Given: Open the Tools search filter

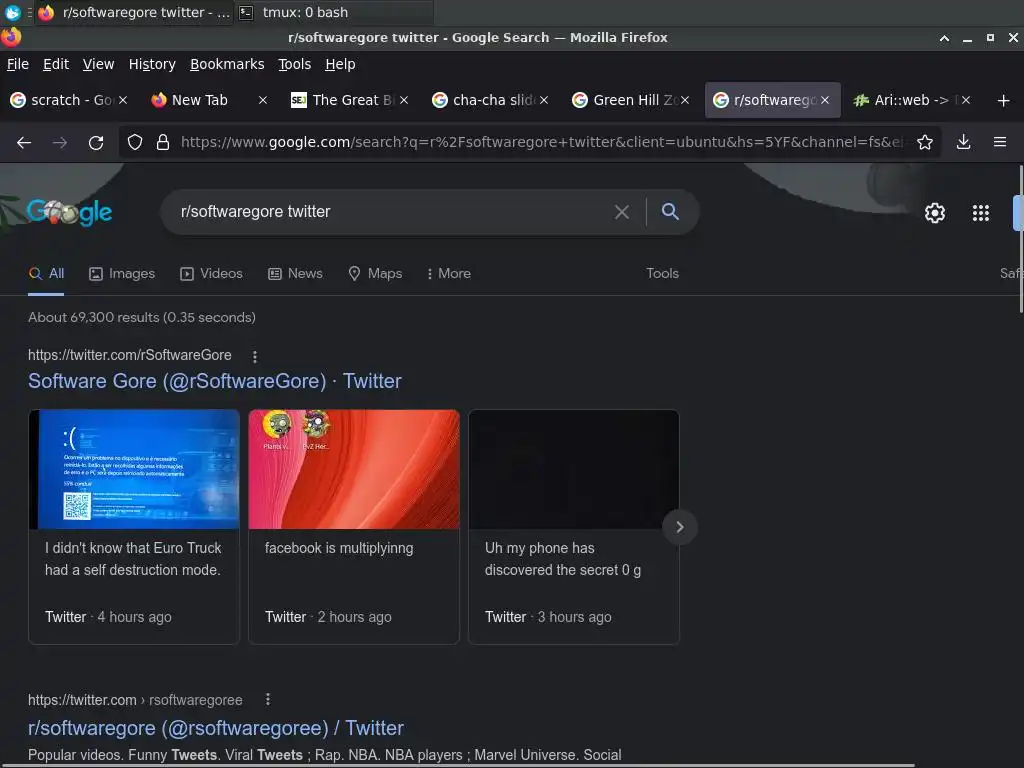Looking at the screenshot, I should coord(662,274).
